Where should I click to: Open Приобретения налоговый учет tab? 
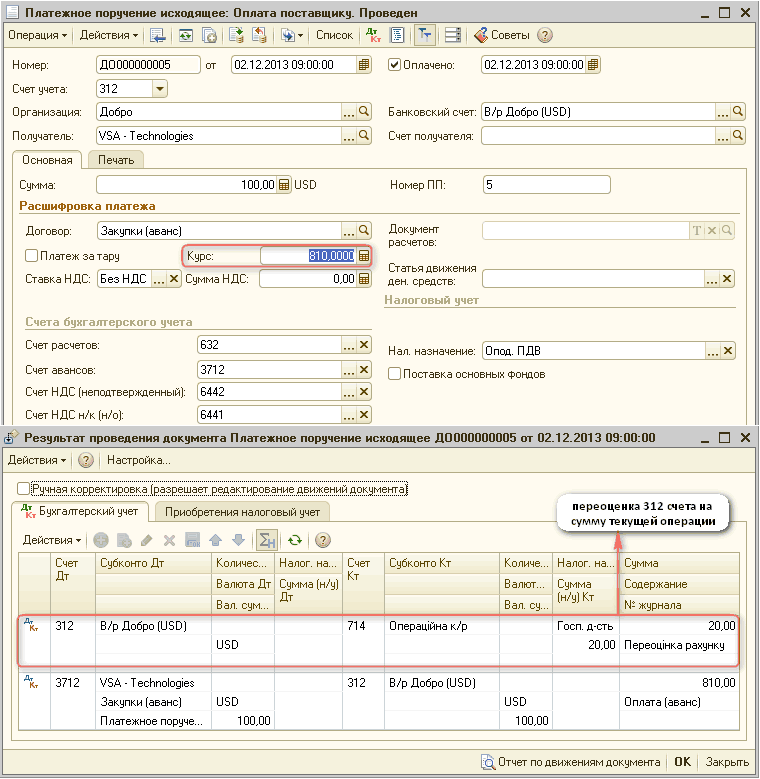242,512
